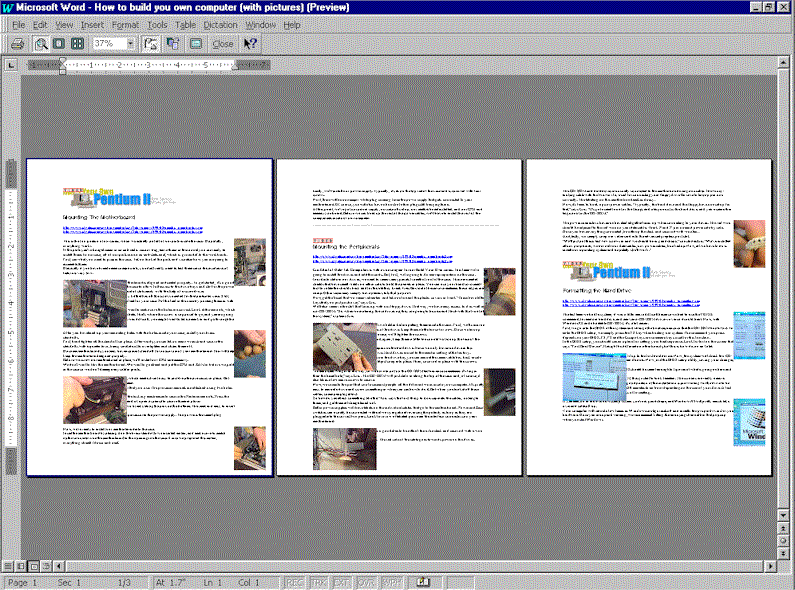
Task: Toggle the Magnifier tool
Action: pyautogui.click(x=41, y=44)
